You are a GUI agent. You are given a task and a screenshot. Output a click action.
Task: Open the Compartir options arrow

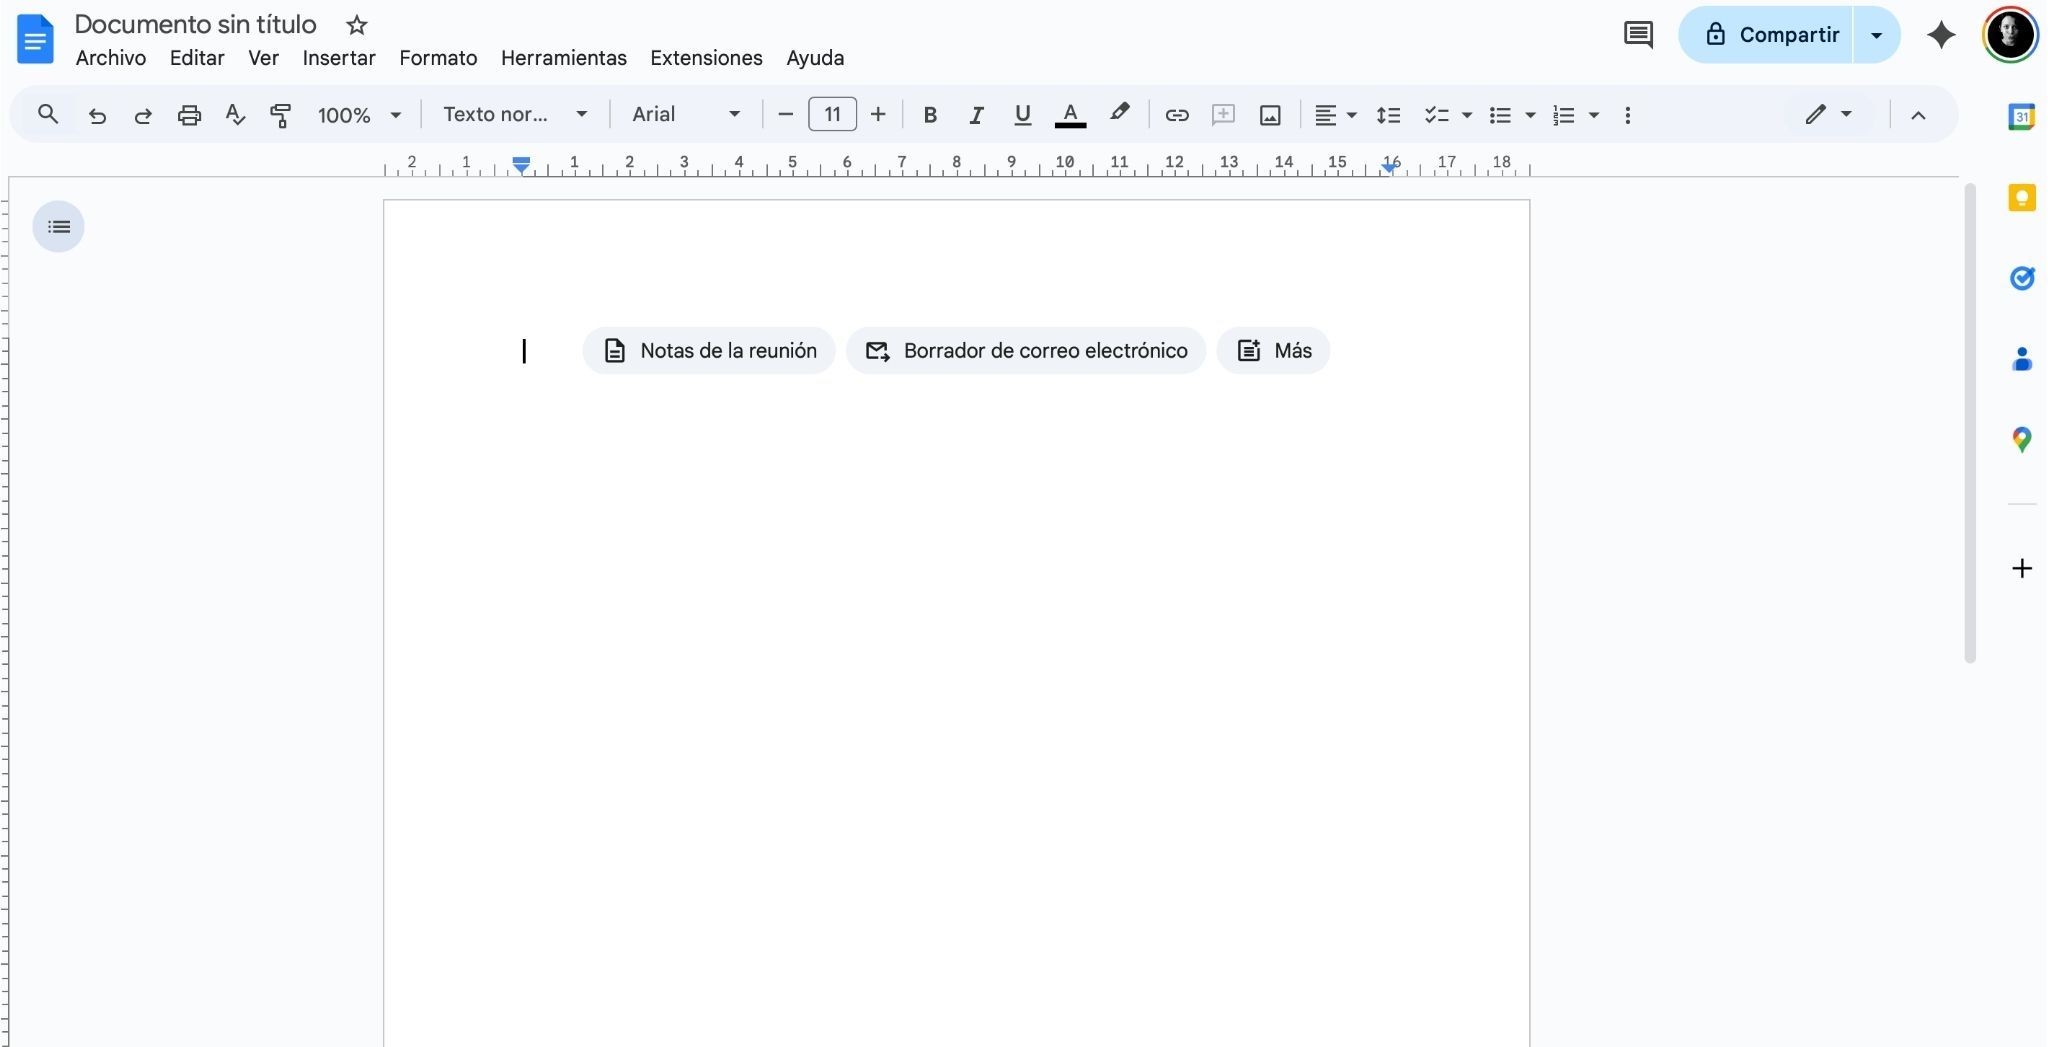click(1876, 35)
